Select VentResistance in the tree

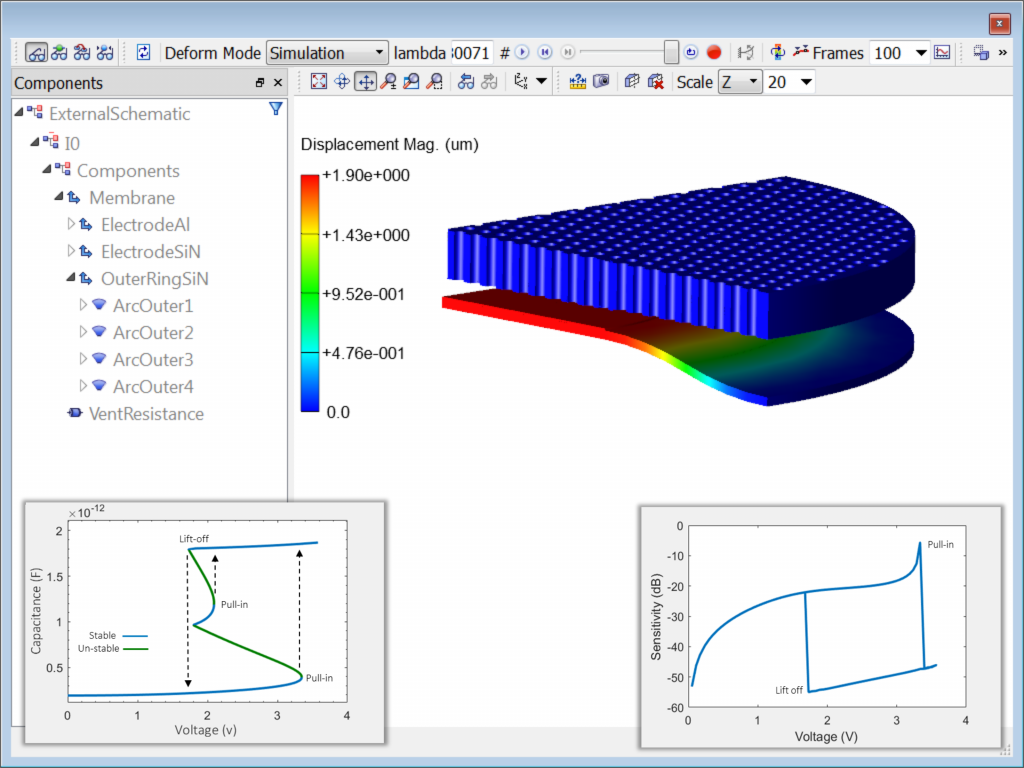[146, 413]
